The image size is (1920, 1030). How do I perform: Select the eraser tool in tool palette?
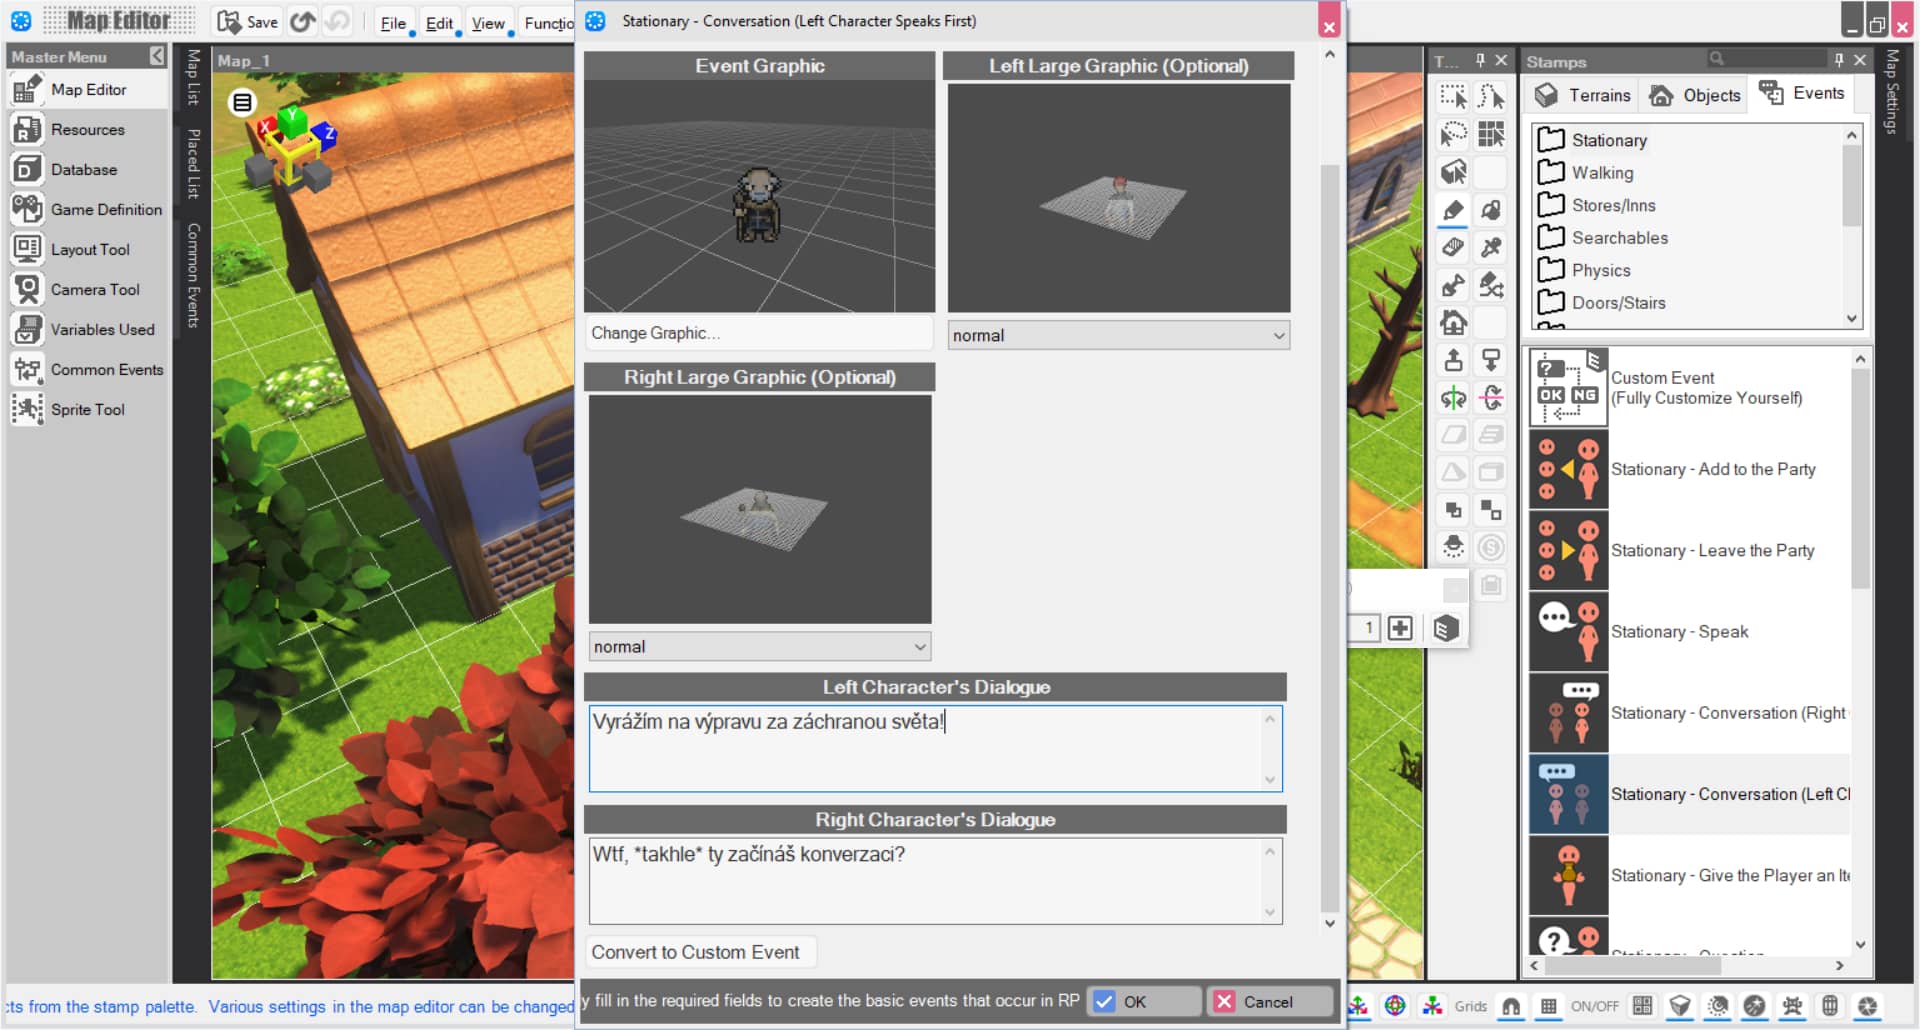tap(1453, 247)
